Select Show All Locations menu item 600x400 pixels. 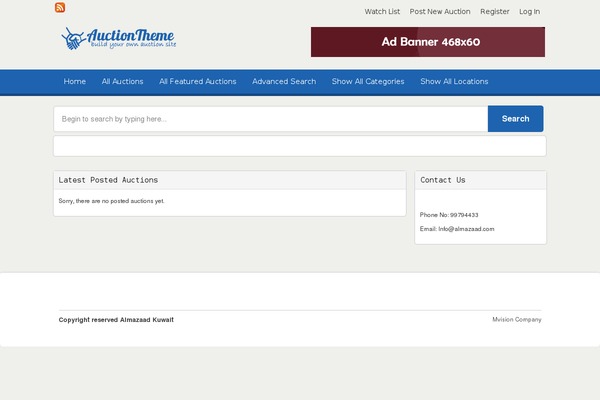coord(454,81)
